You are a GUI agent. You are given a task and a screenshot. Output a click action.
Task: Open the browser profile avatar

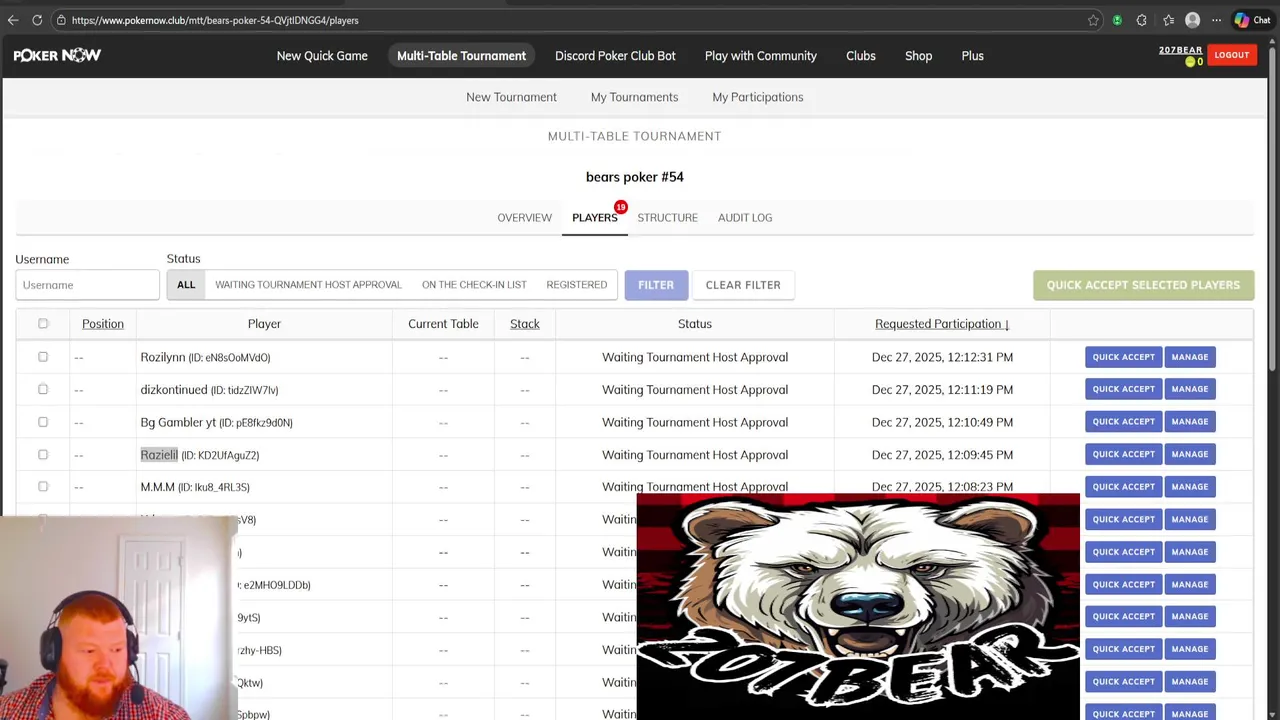(x=1192, y=20)
